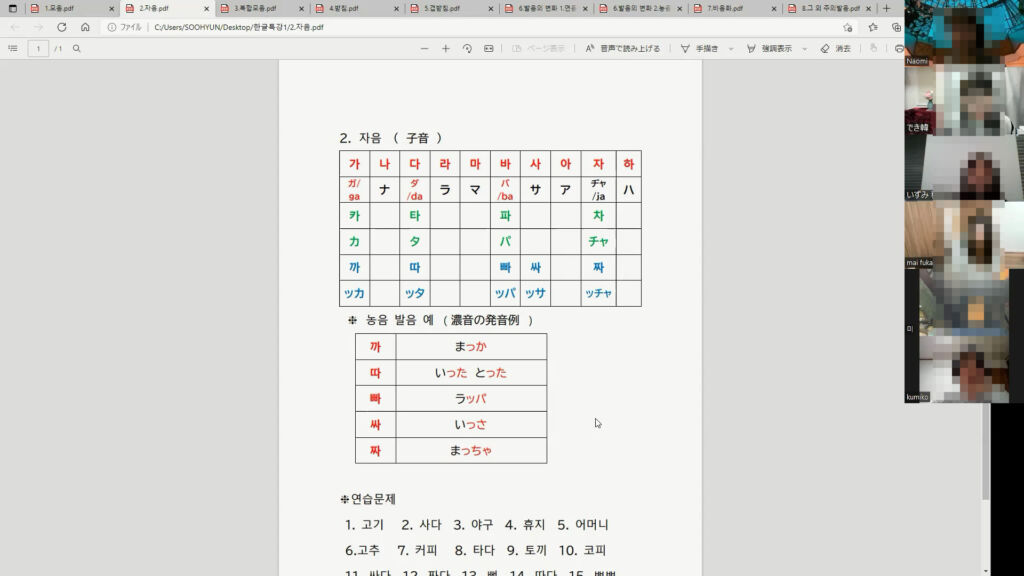Viewport: 1024px width, 576px height.
Task: Refresh the browser page
Action: [62, 27]
